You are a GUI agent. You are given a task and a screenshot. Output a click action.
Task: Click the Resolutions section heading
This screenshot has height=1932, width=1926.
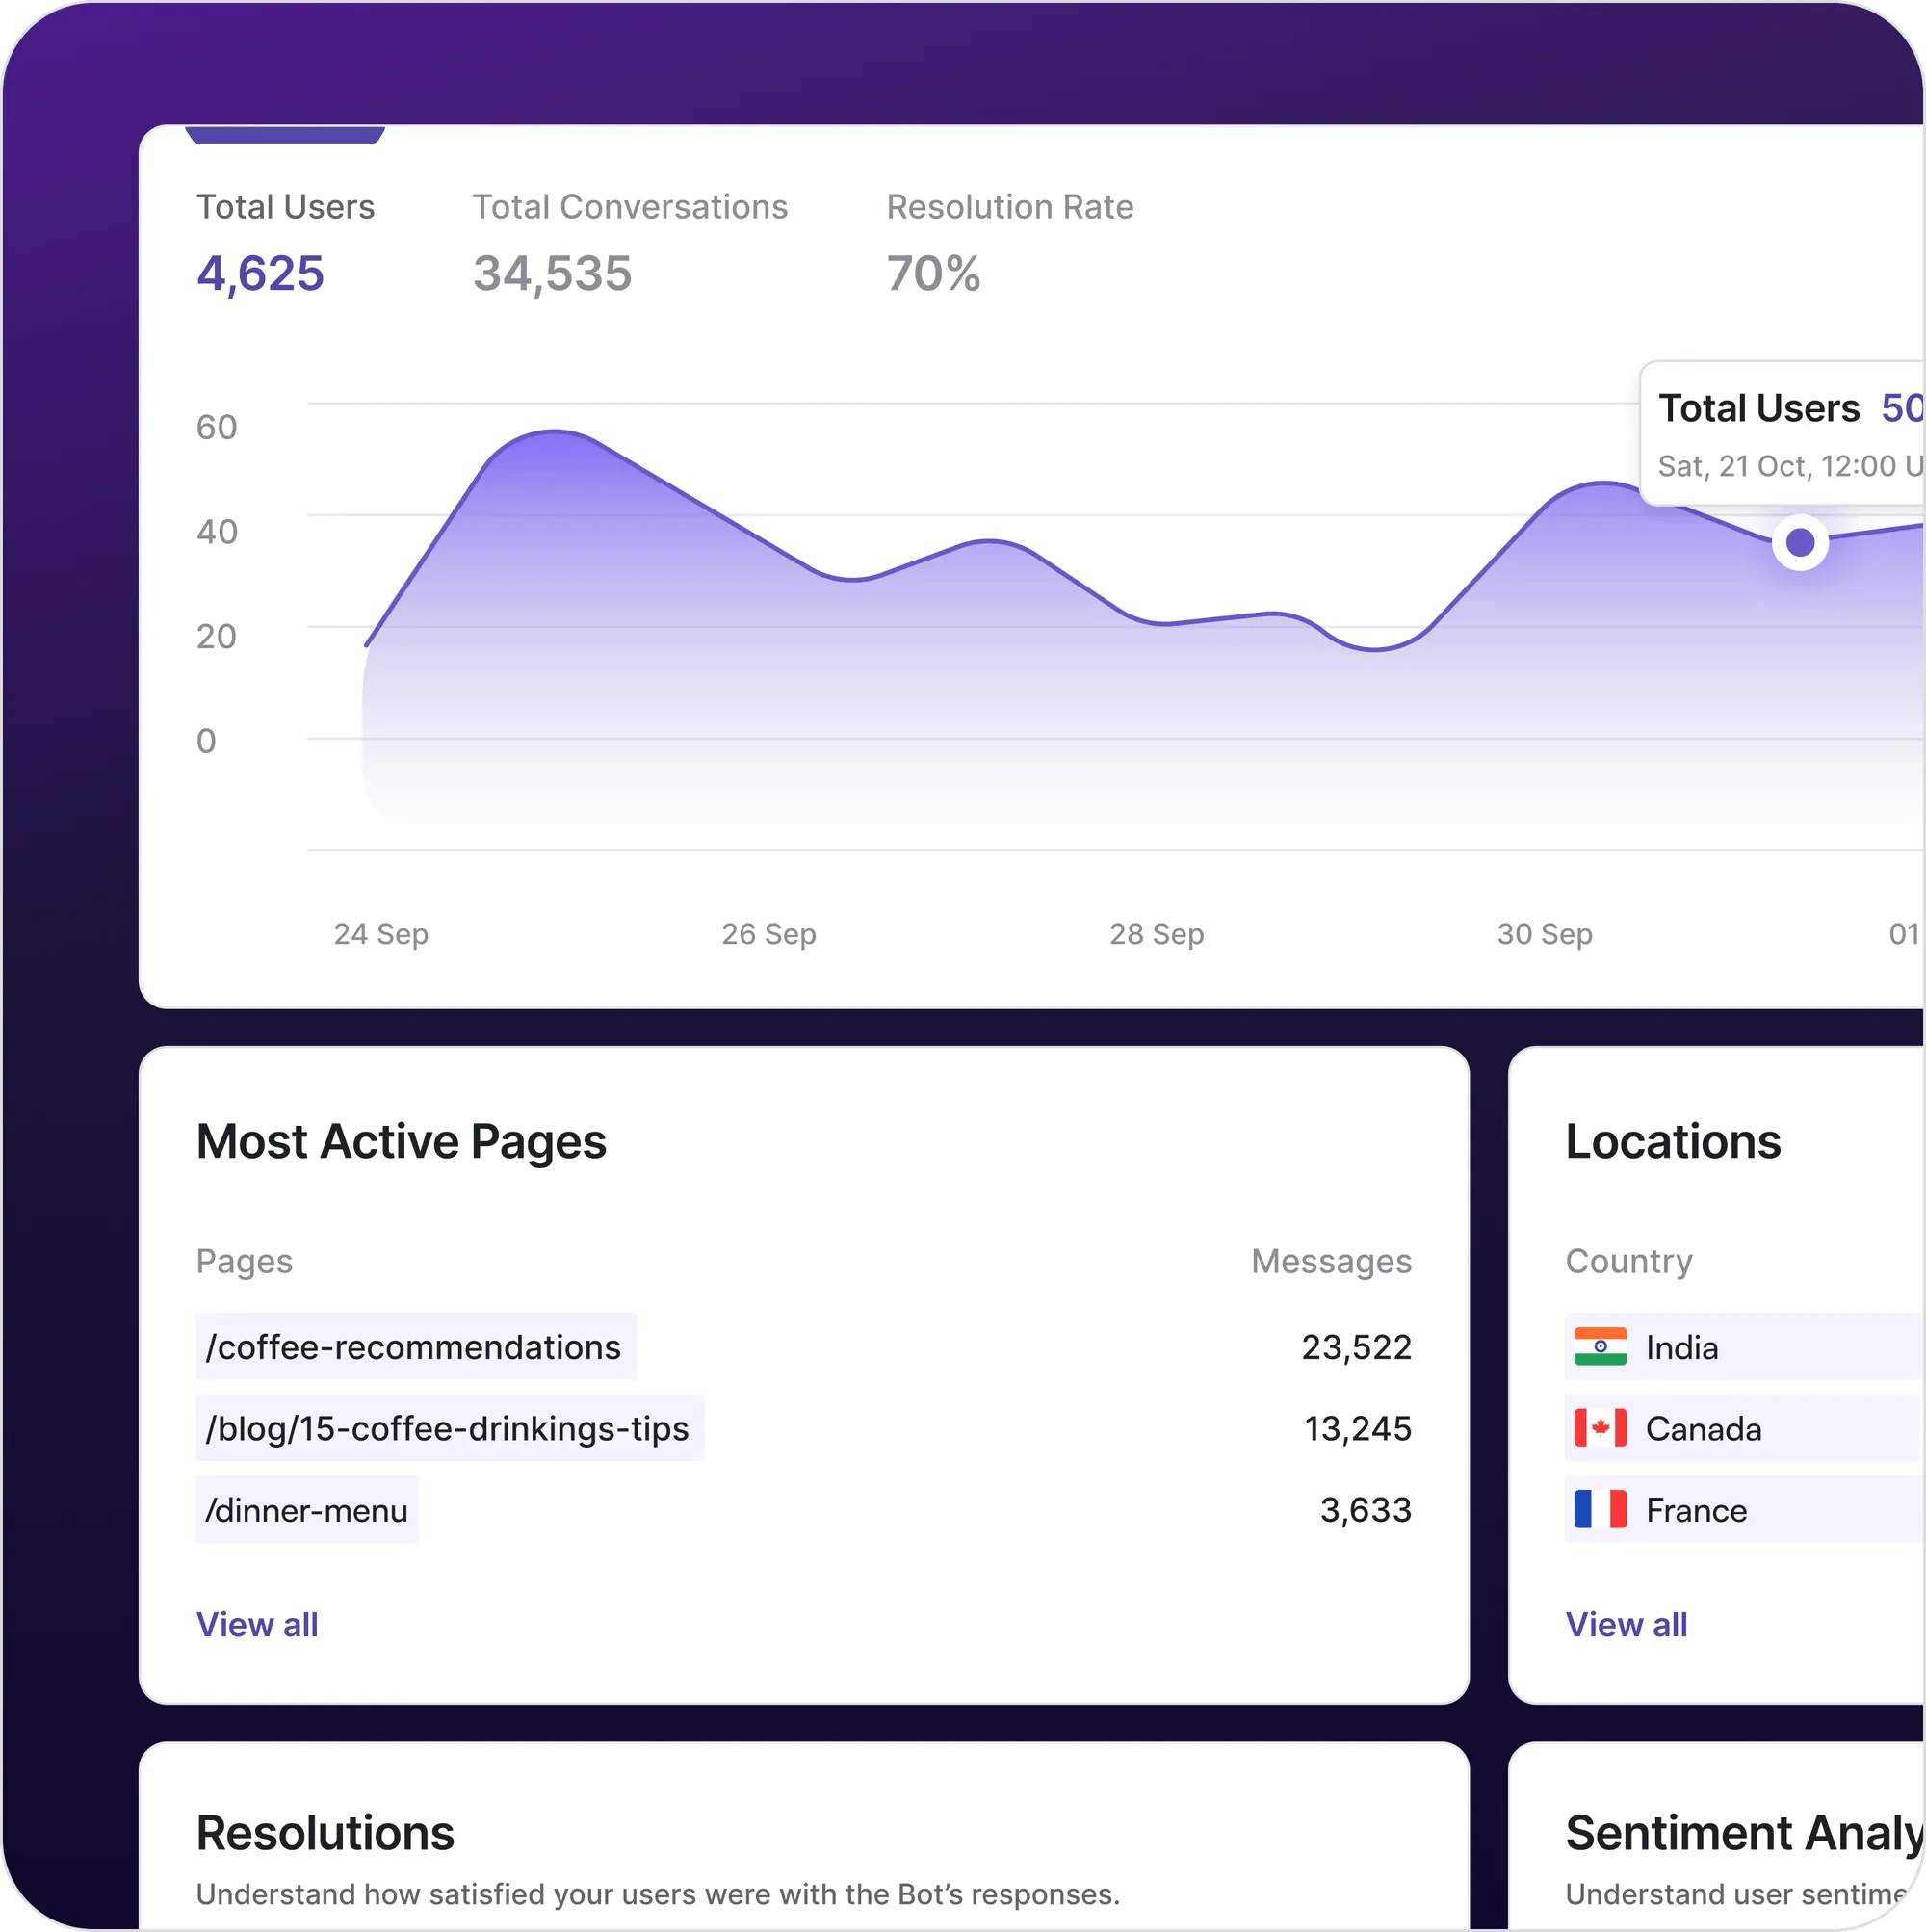tap(325, 1832)
